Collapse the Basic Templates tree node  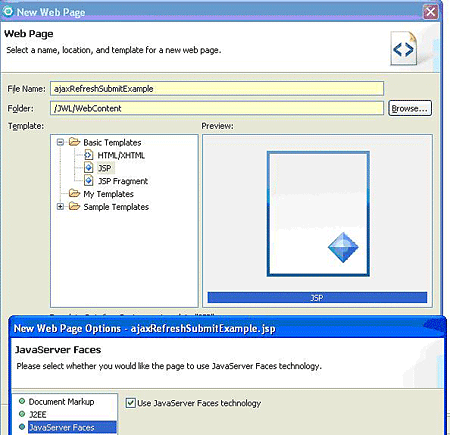point(60,142)
